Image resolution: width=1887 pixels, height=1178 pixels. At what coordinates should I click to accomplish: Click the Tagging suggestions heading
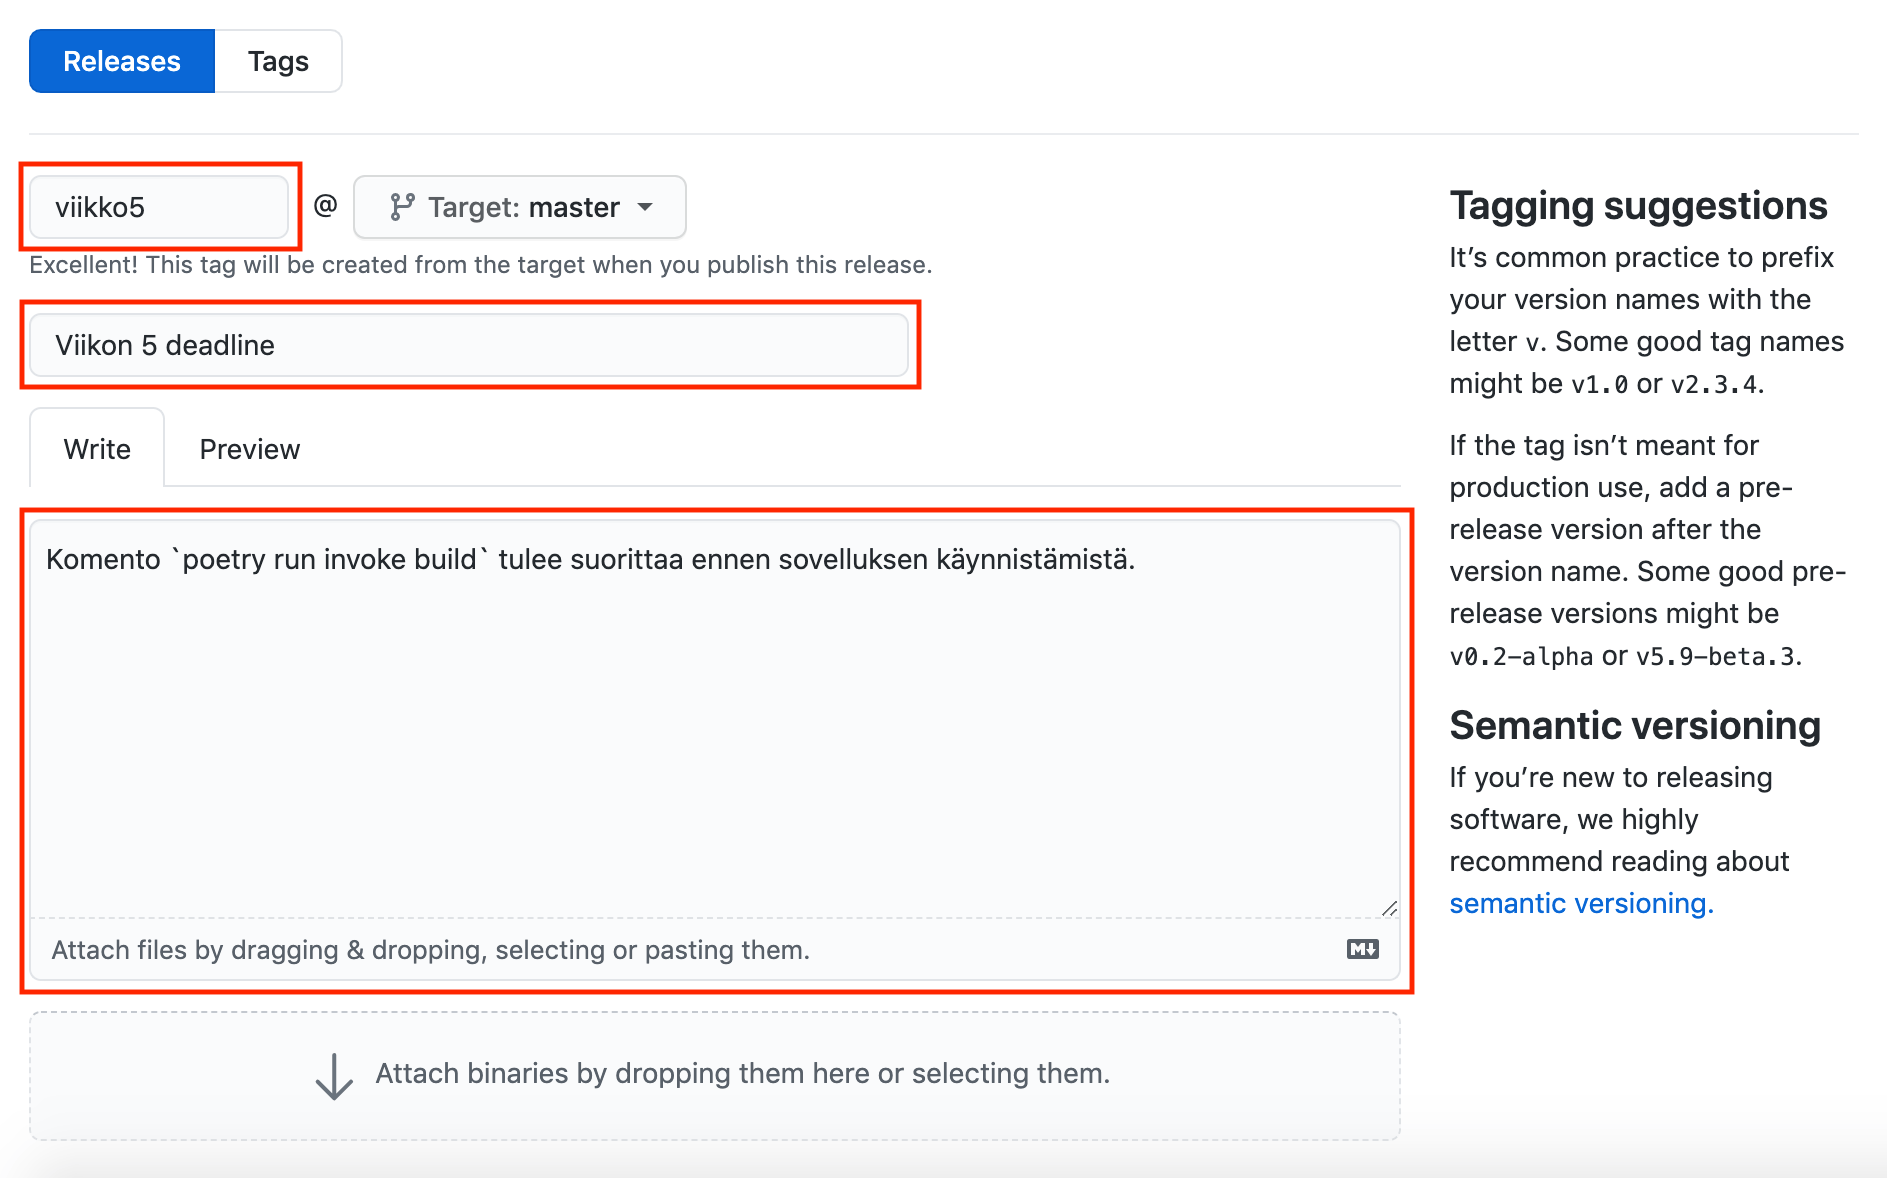(1638, 205)
